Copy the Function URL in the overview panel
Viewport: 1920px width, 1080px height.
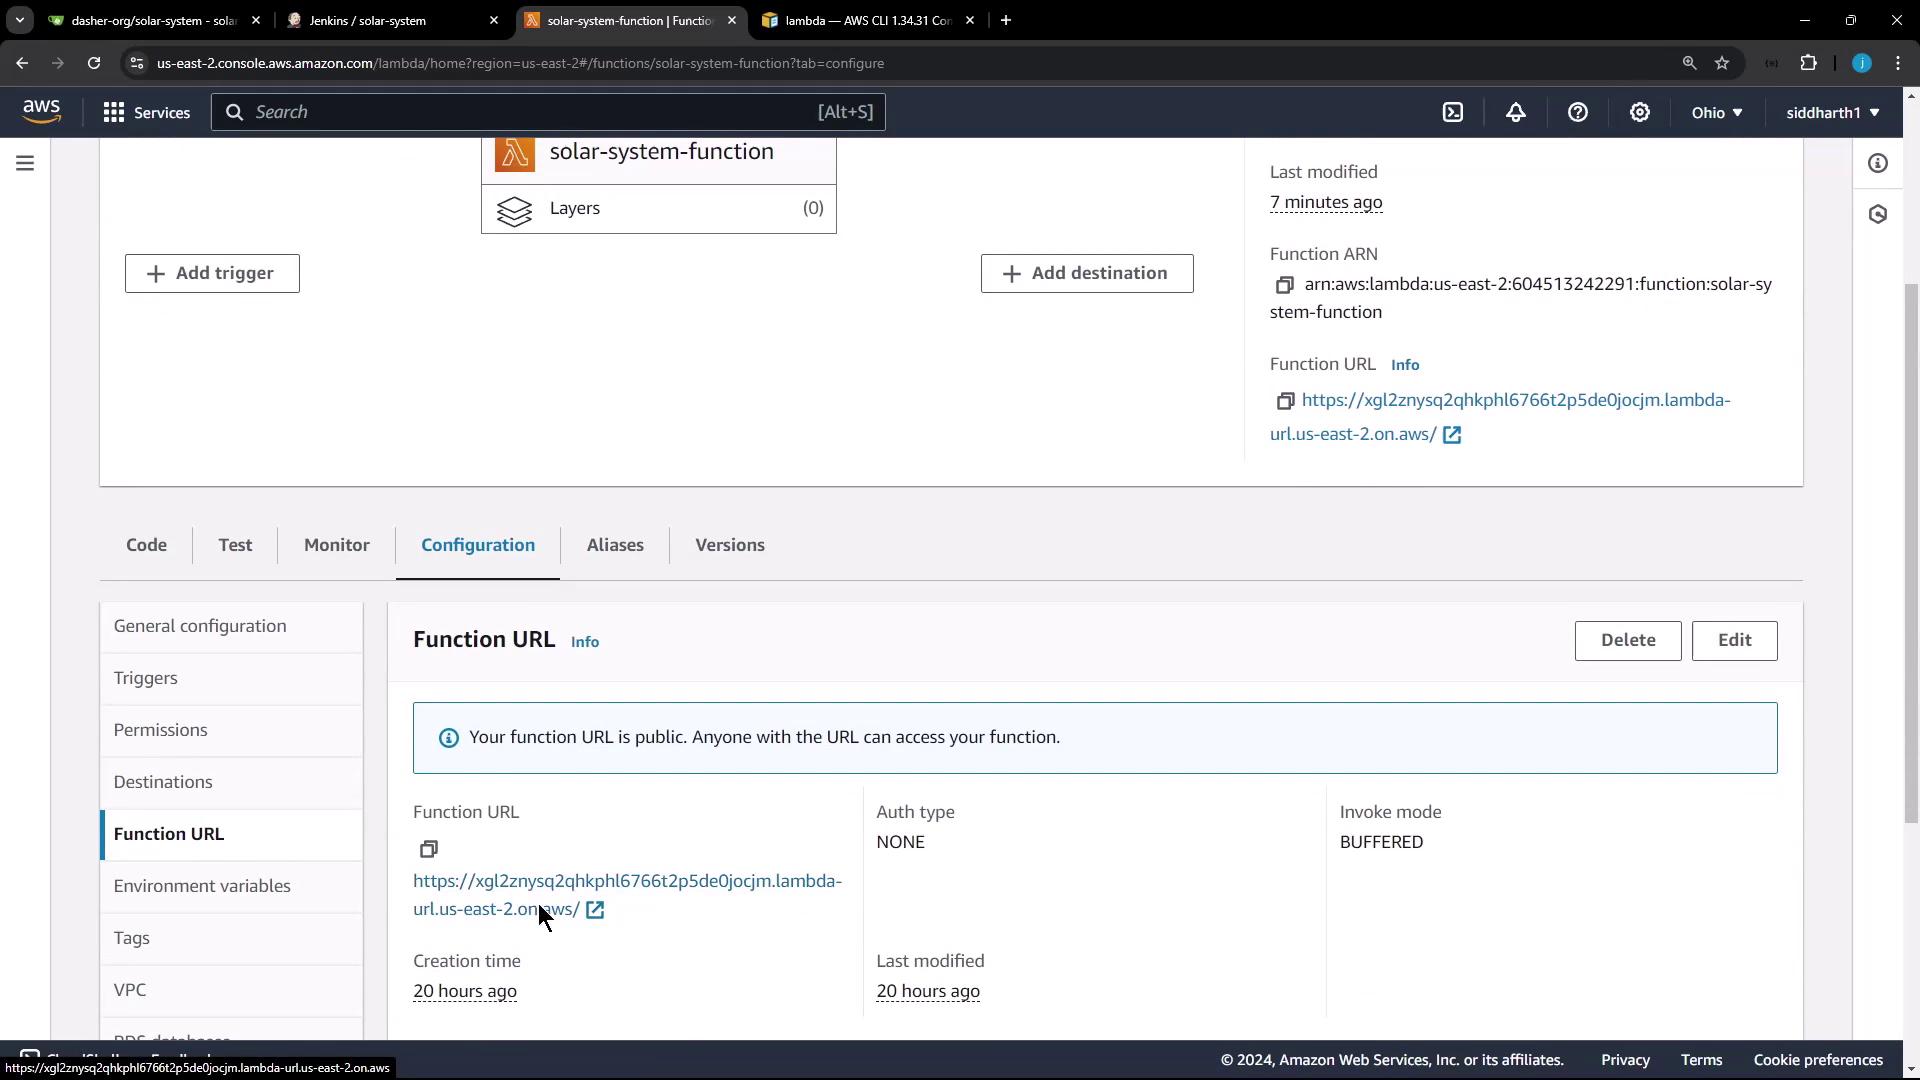[x=1285, y=401]
